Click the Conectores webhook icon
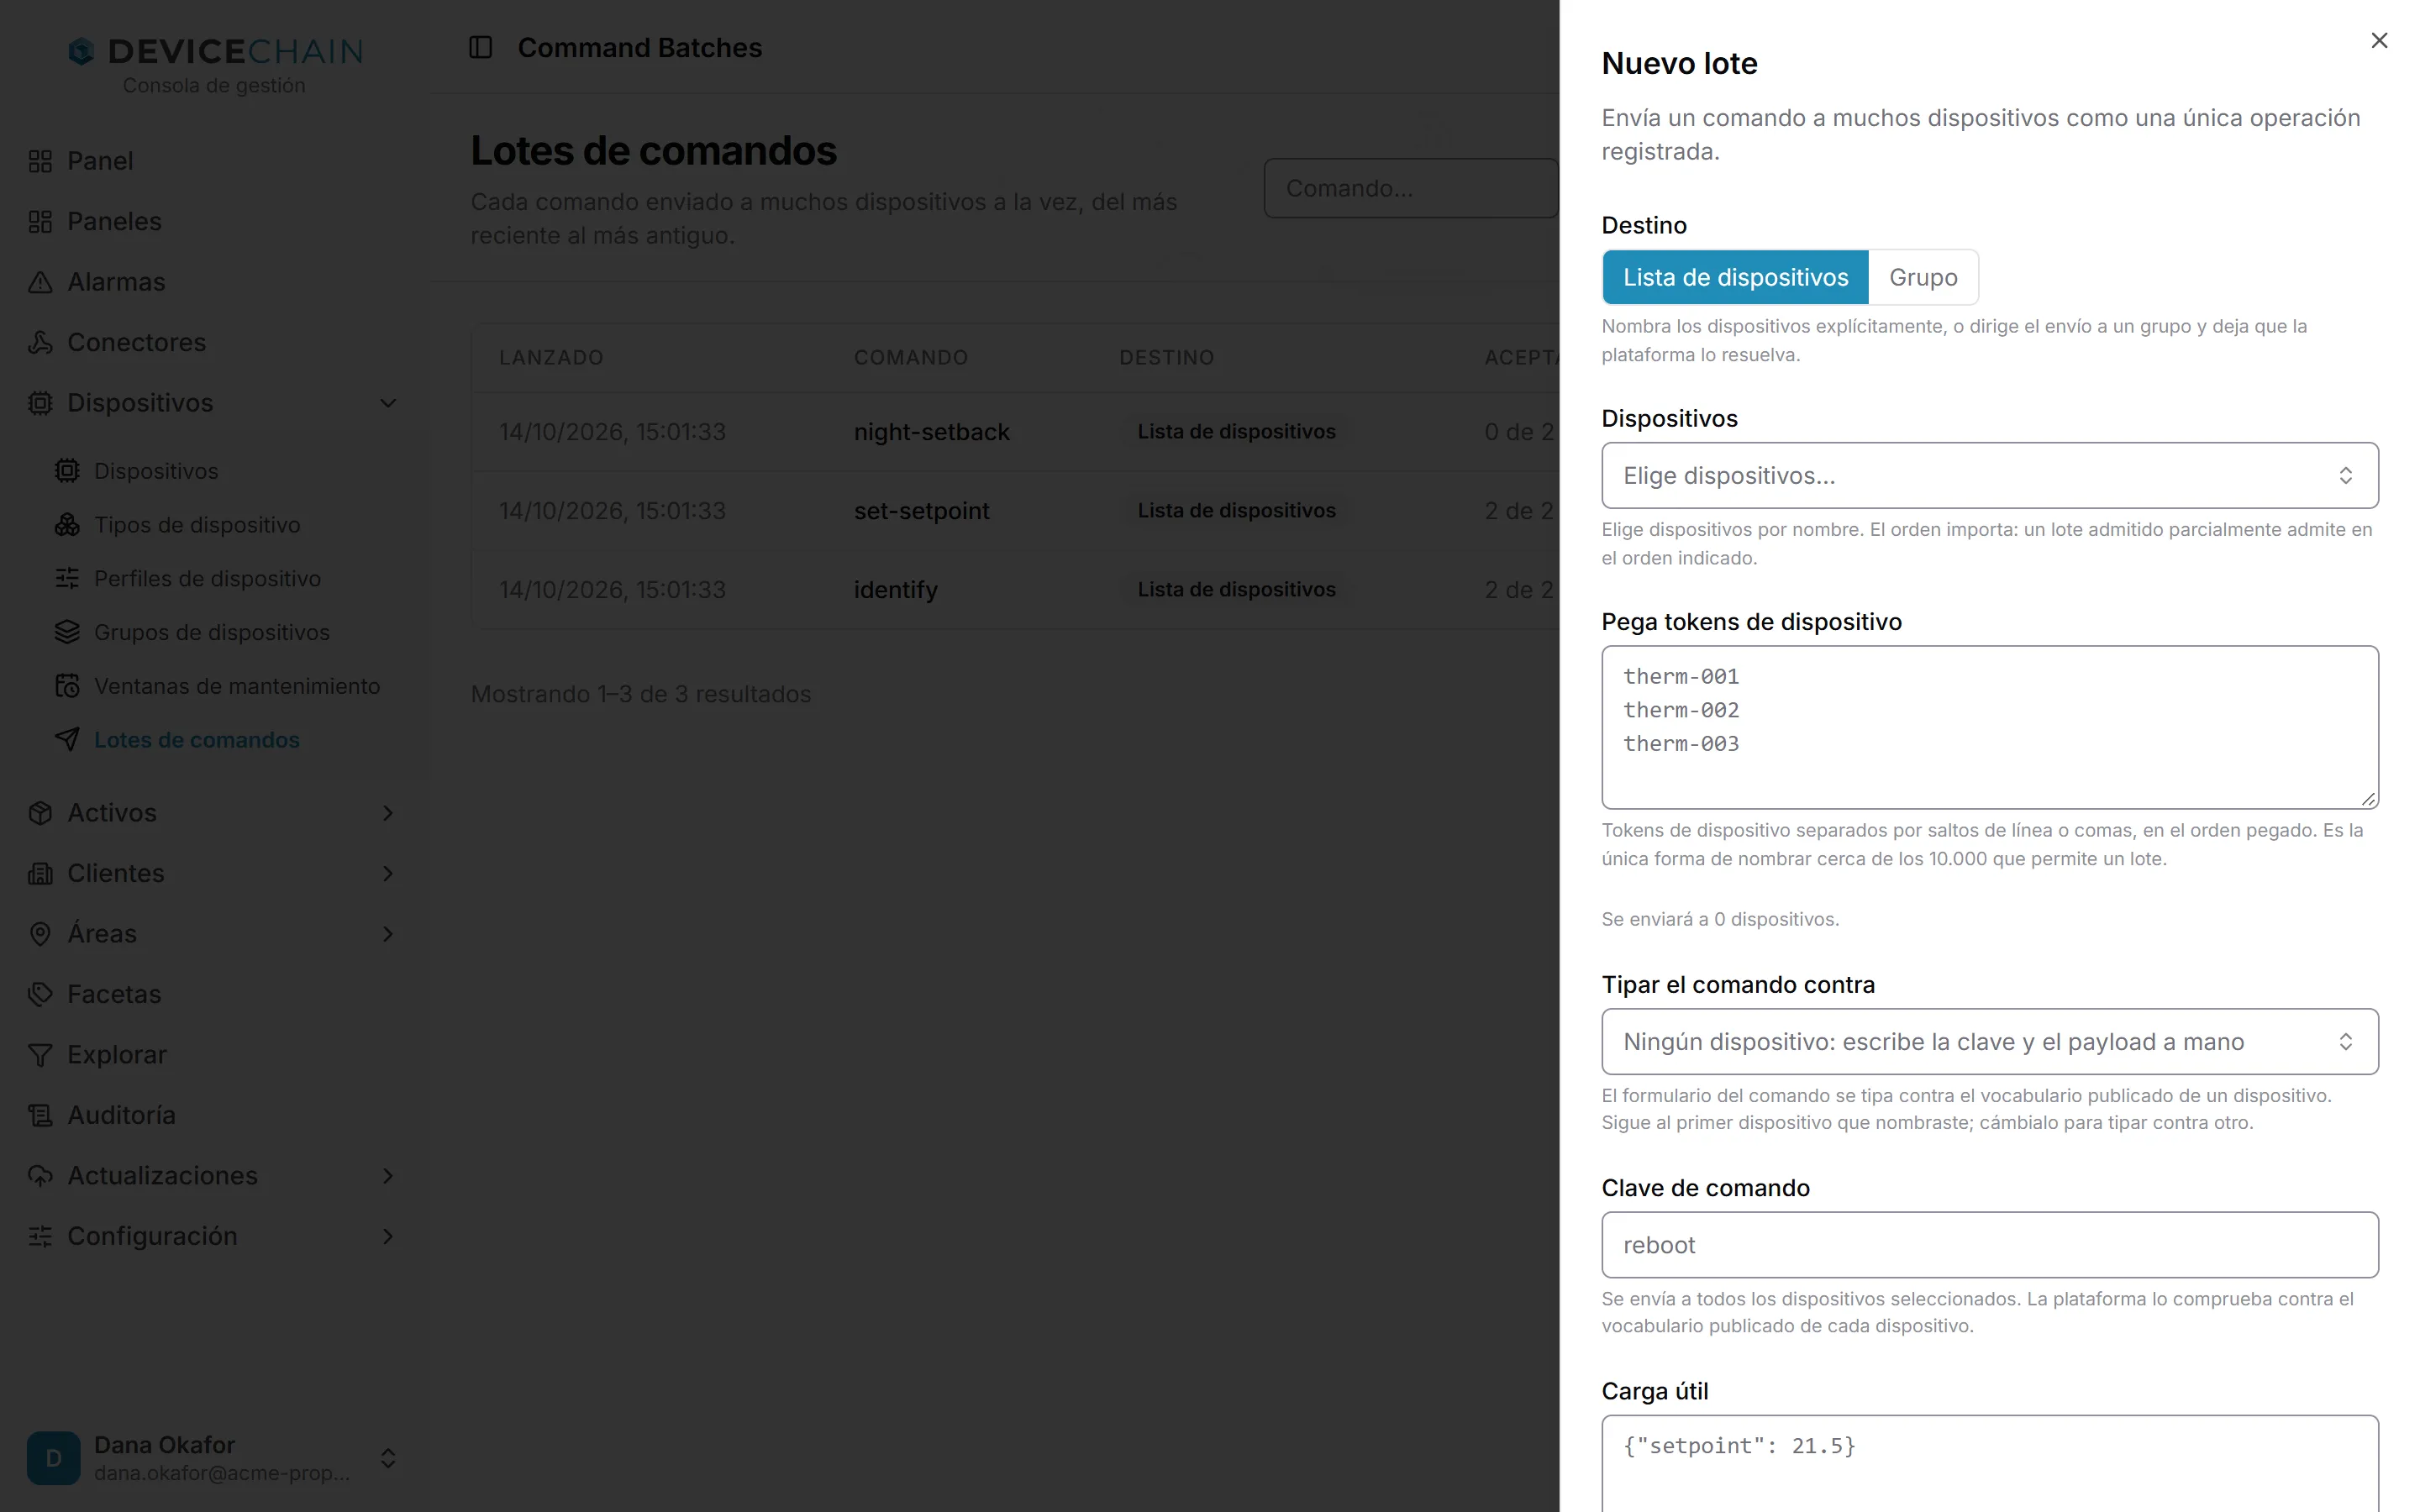This screenshot has height=1512, width=2420. [40, 342]
